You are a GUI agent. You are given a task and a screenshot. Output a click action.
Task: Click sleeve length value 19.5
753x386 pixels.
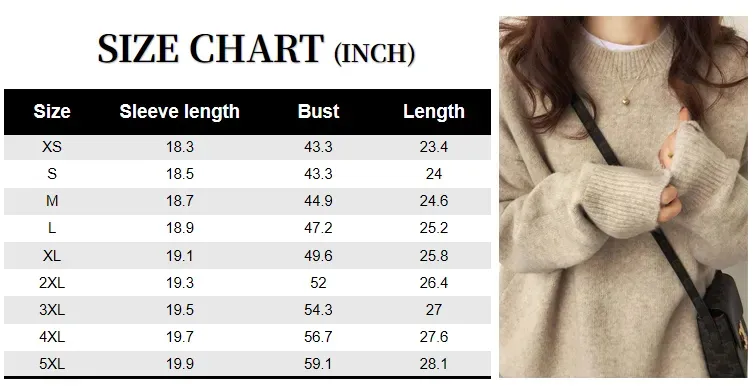tap(180, 310)
